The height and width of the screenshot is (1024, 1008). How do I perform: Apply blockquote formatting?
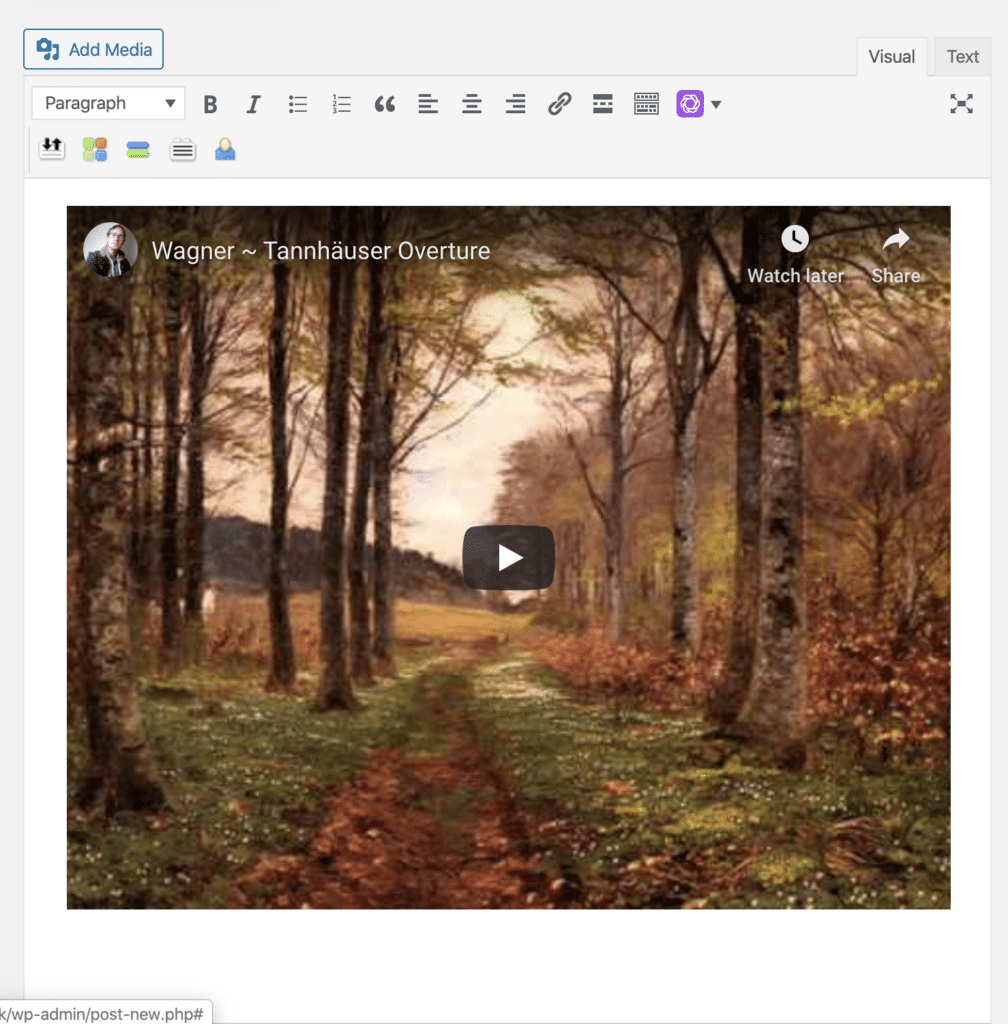pos(385,104)
